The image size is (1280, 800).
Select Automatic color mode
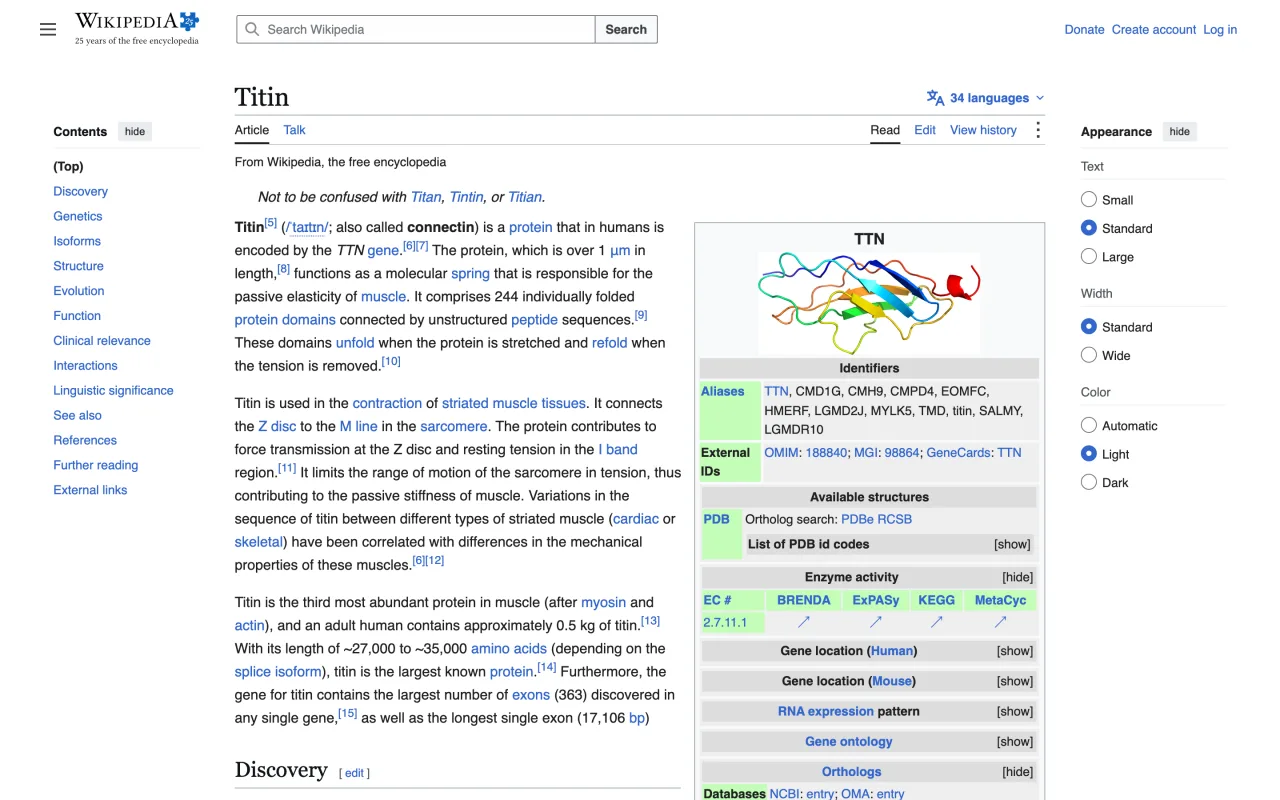(1089, 425)
